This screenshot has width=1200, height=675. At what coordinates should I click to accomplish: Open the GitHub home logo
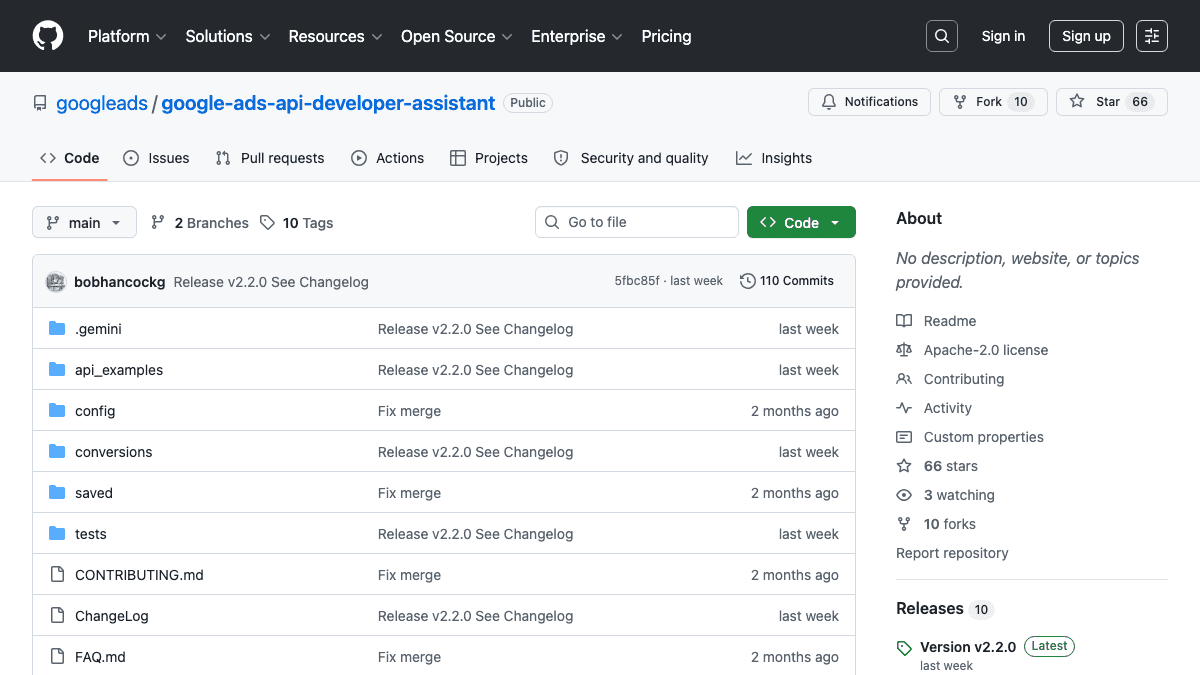pos(47,36)
